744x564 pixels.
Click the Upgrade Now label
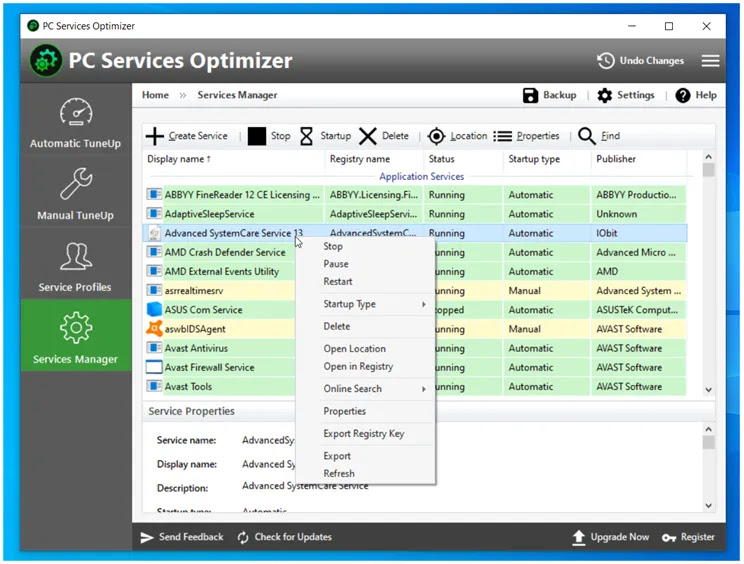tap(620, 537)
